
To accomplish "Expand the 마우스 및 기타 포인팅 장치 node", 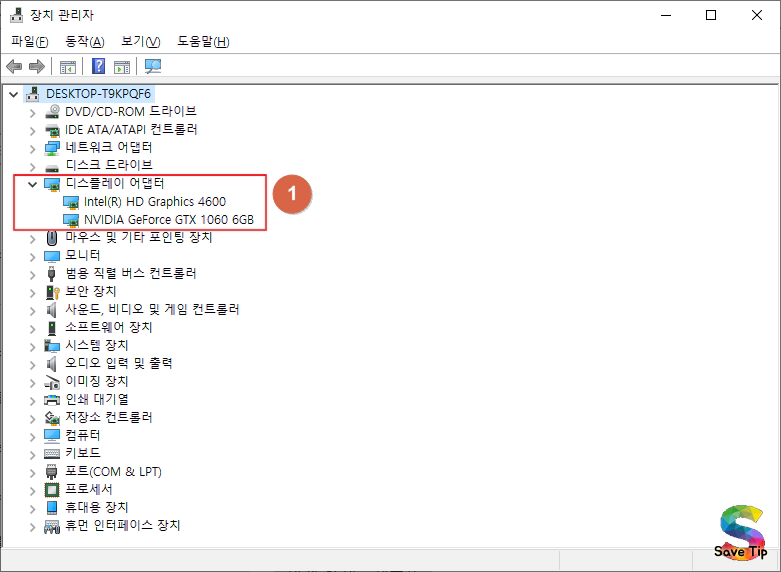I will click(x=33, y=239).
